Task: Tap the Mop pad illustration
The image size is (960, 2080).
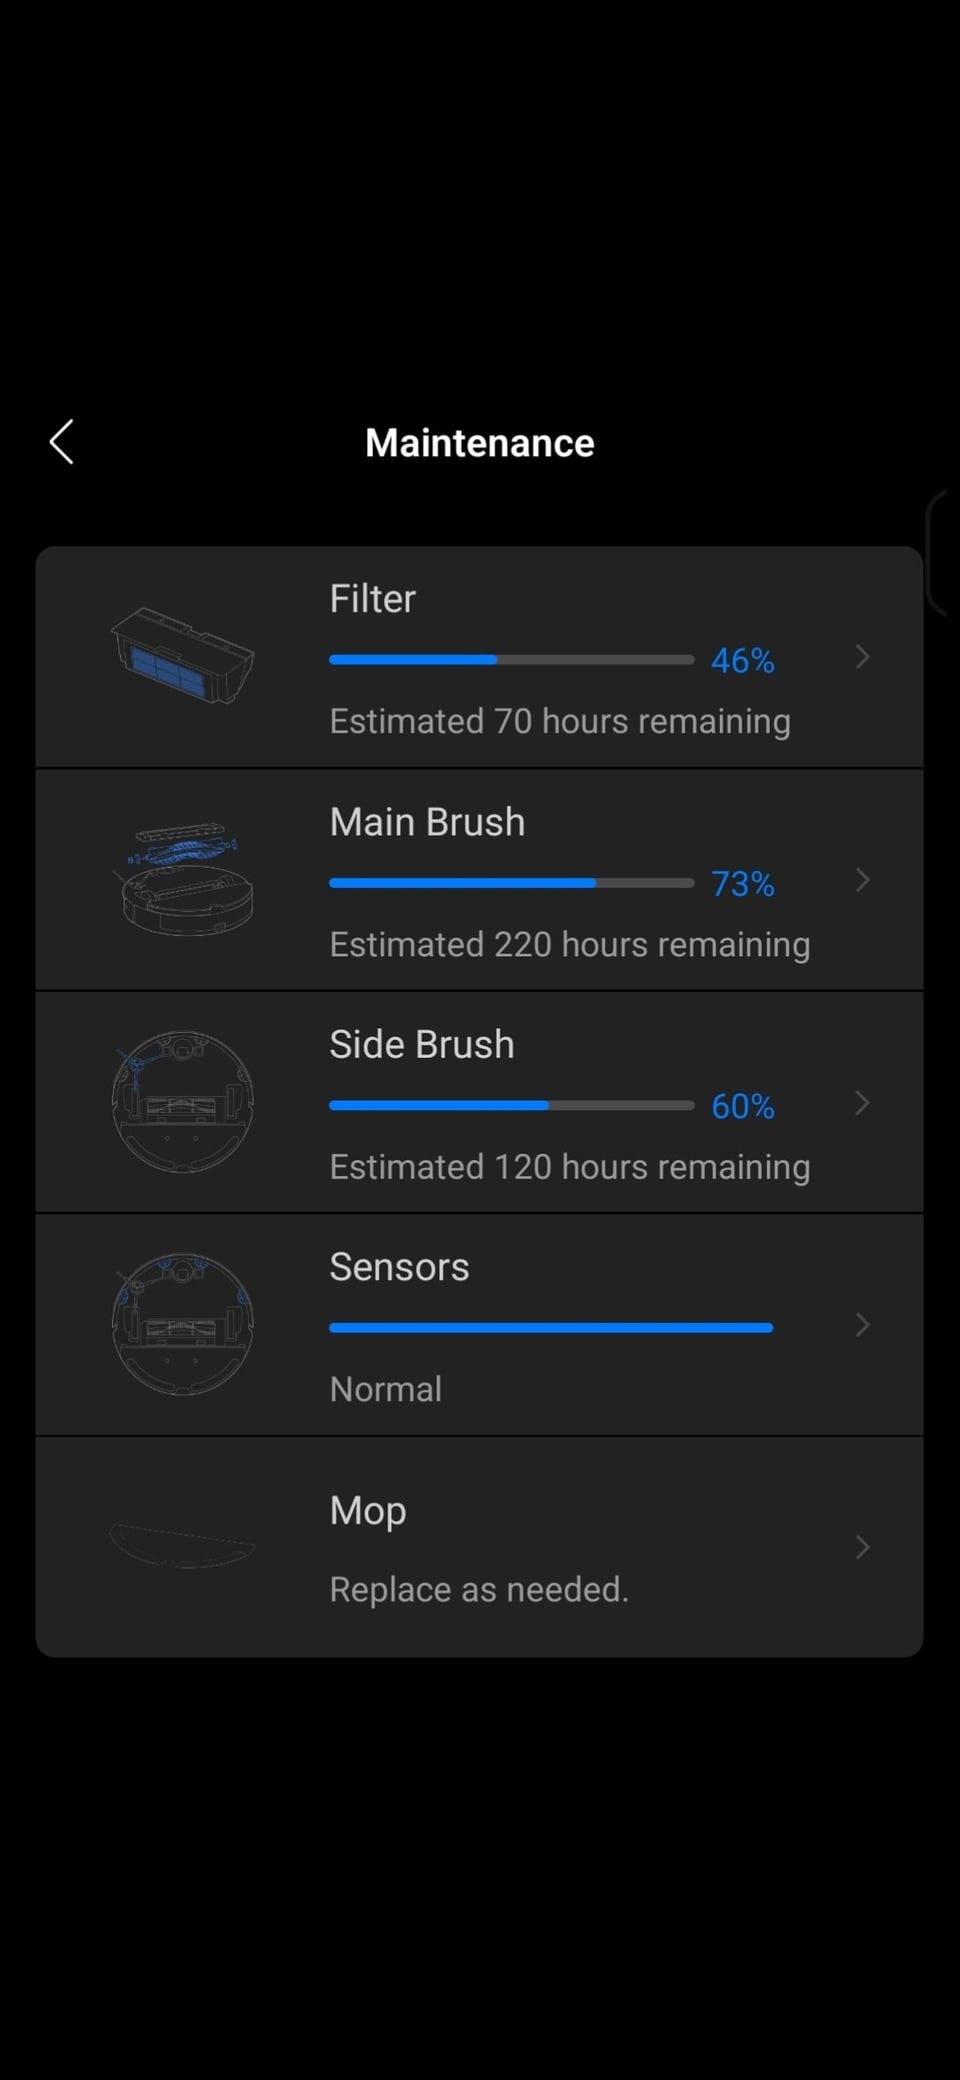Action: click(182, 1546)
